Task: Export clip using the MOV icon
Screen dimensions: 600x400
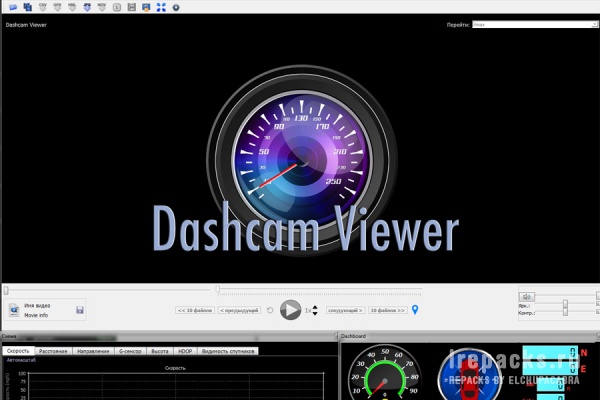Action: pos(102,7)
